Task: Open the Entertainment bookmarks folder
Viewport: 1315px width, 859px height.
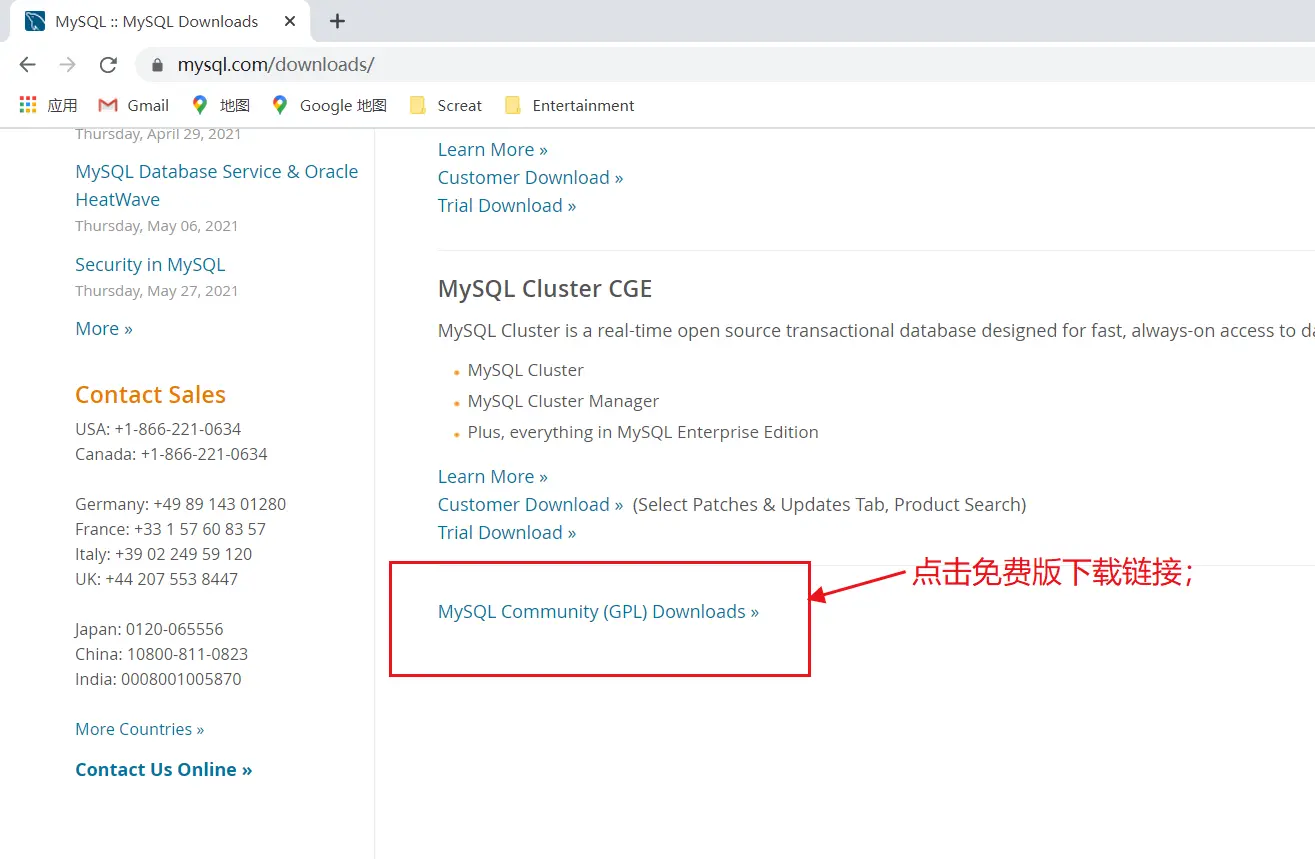Action: point(570,105)
